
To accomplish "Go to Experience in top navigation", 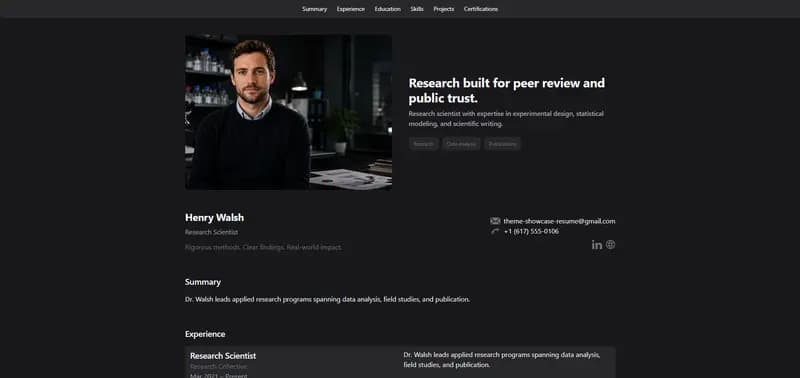I will [x=351, y=9].
